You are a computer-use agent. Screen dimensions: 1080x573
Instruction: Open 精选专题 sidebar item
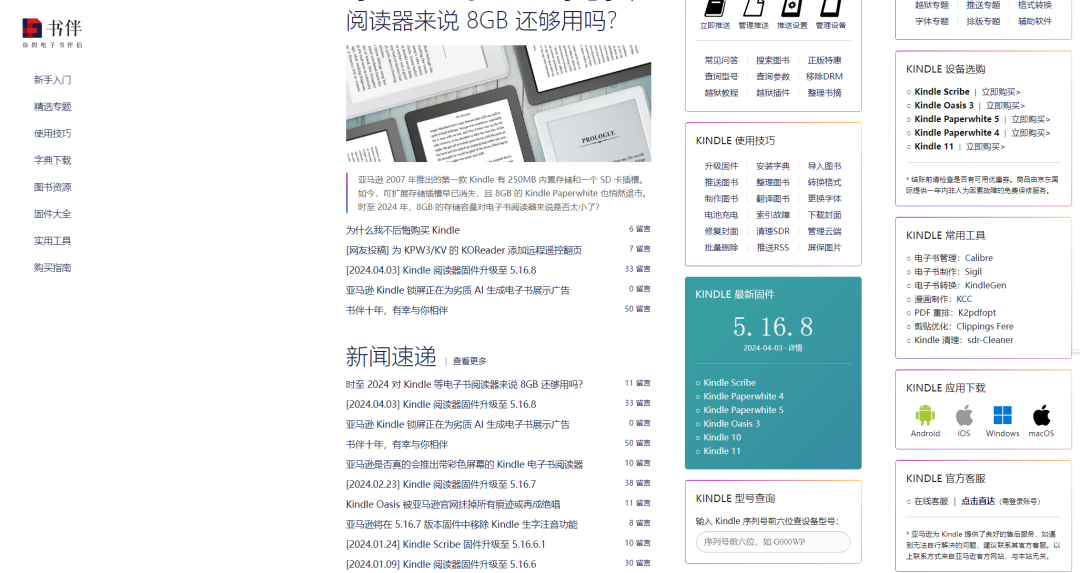click(x=52, y=107)
